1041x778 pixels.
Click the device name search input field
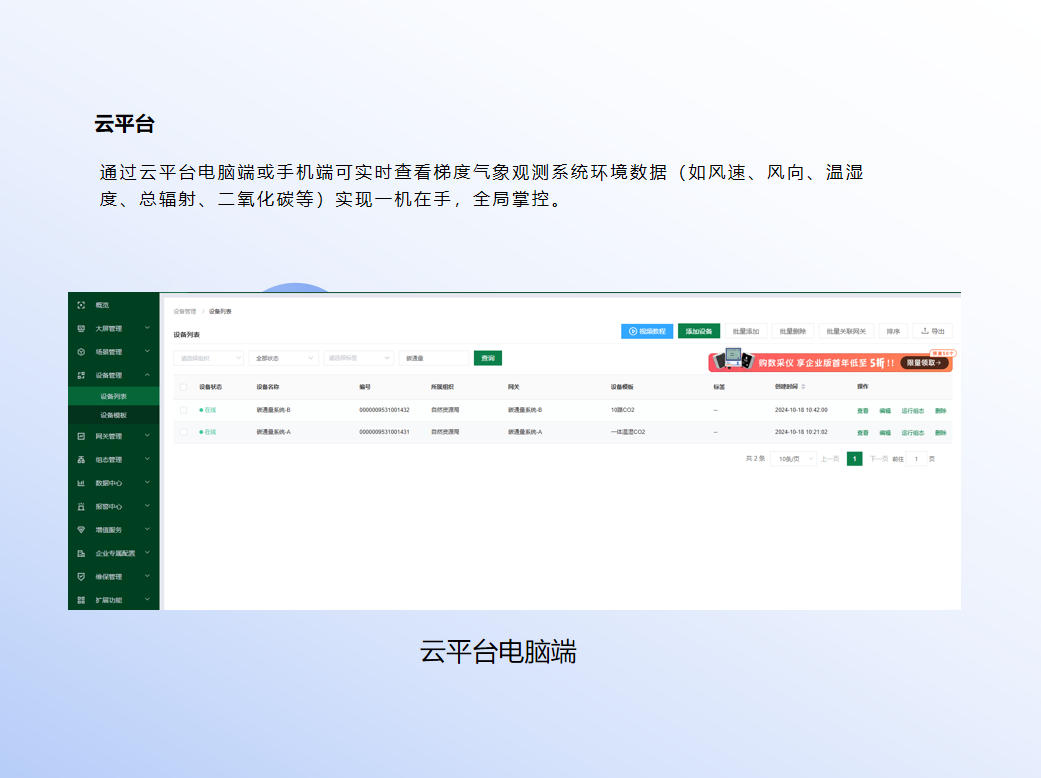tap(434, 358)
